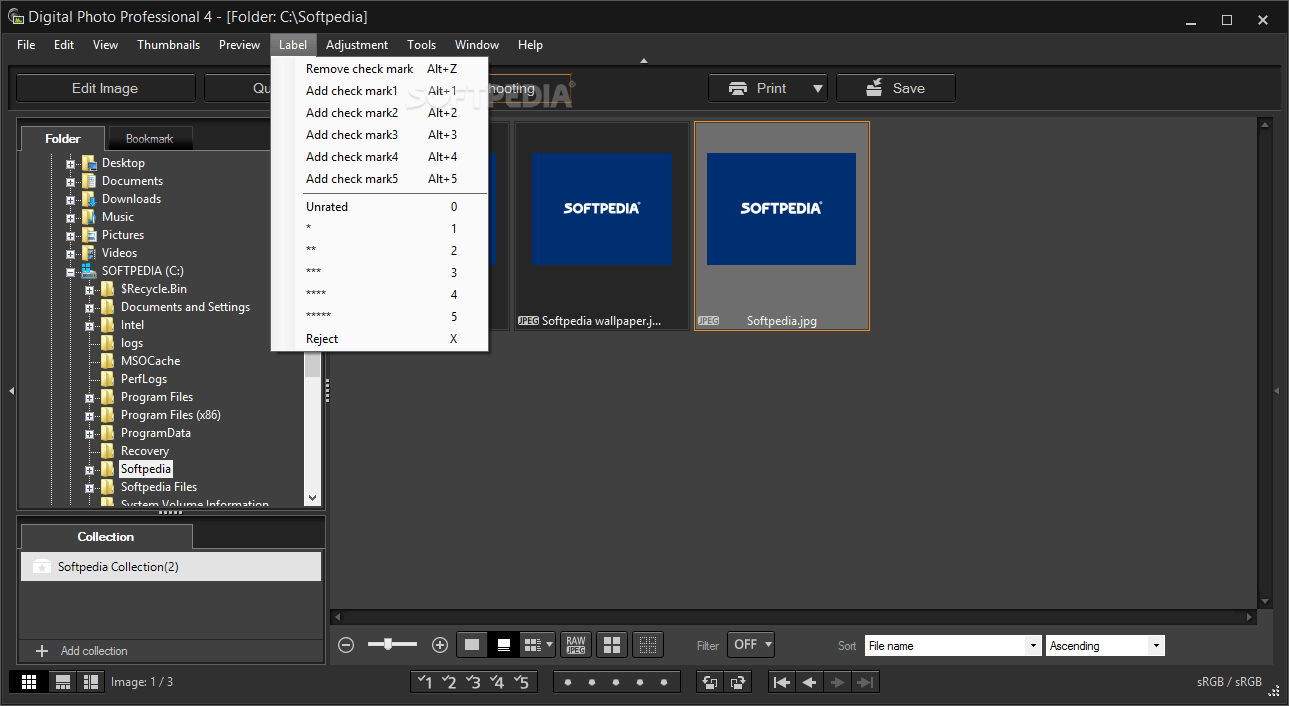Image resolution: width=1289 pixels, height=706 pixels.
Task: Open the Sort by File name dropdown
Action: tap(951, 645)
